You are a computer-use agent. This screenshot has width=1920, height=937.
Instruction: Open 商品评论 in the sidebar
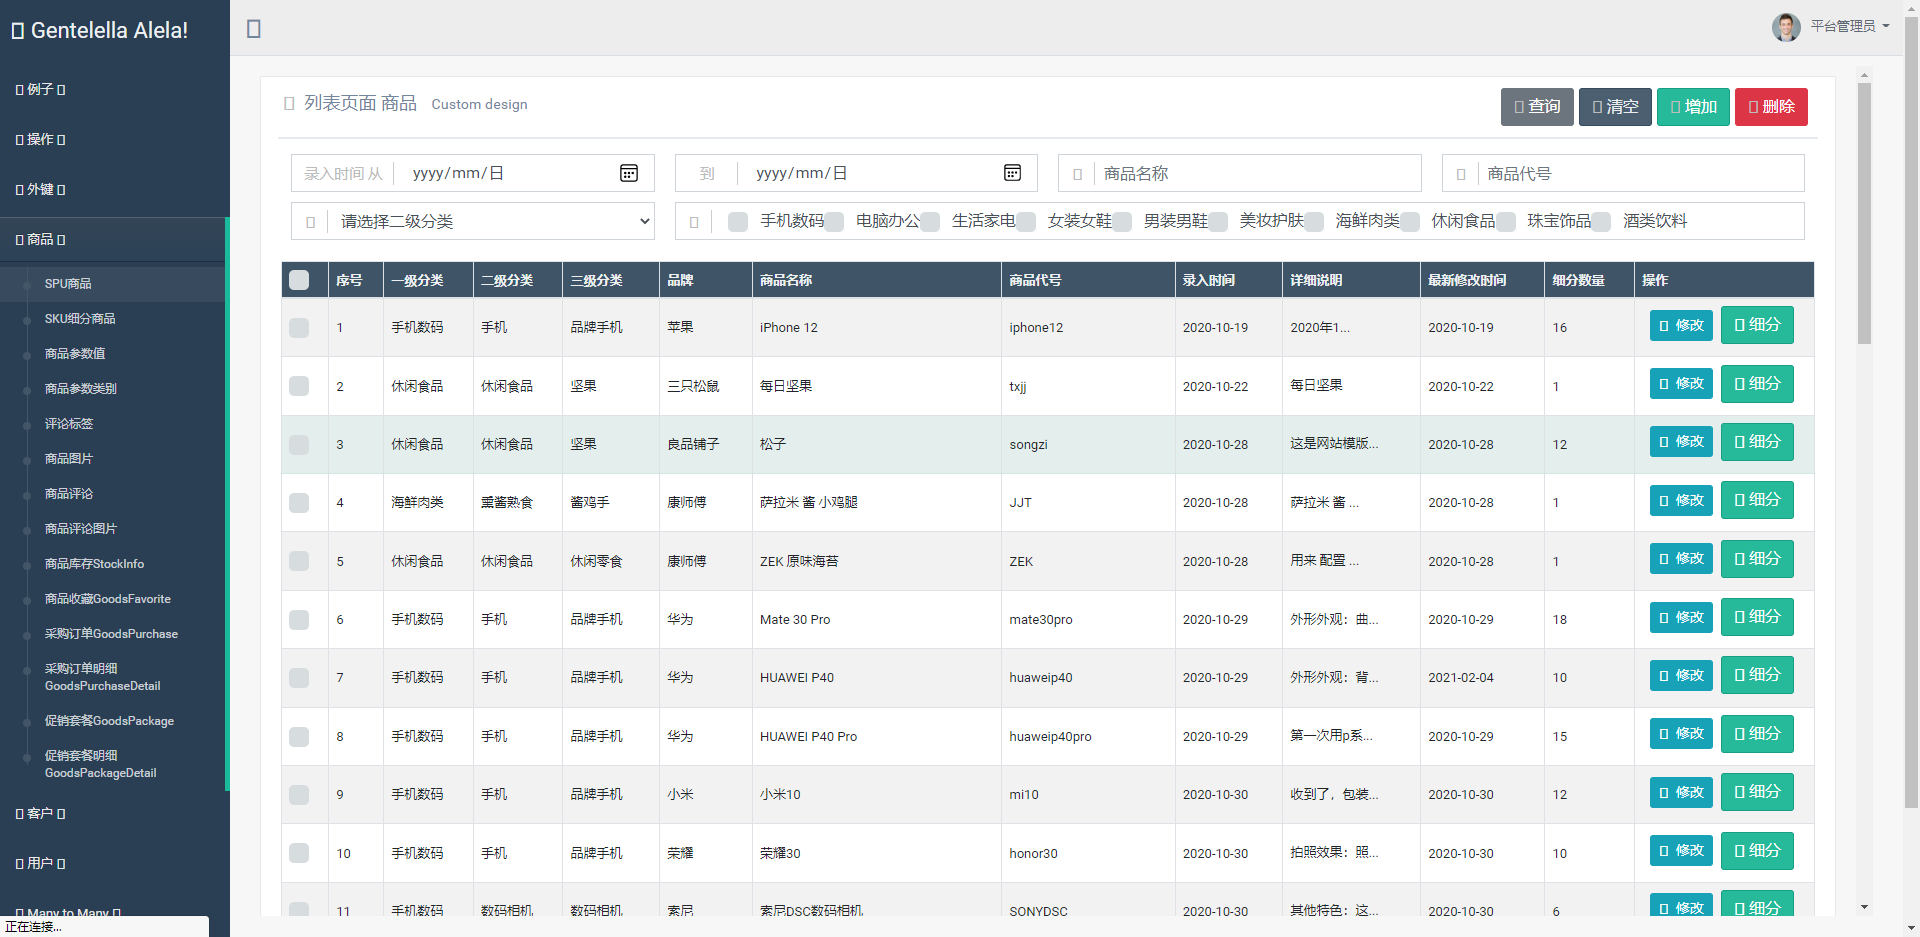(x=69, y=494)
